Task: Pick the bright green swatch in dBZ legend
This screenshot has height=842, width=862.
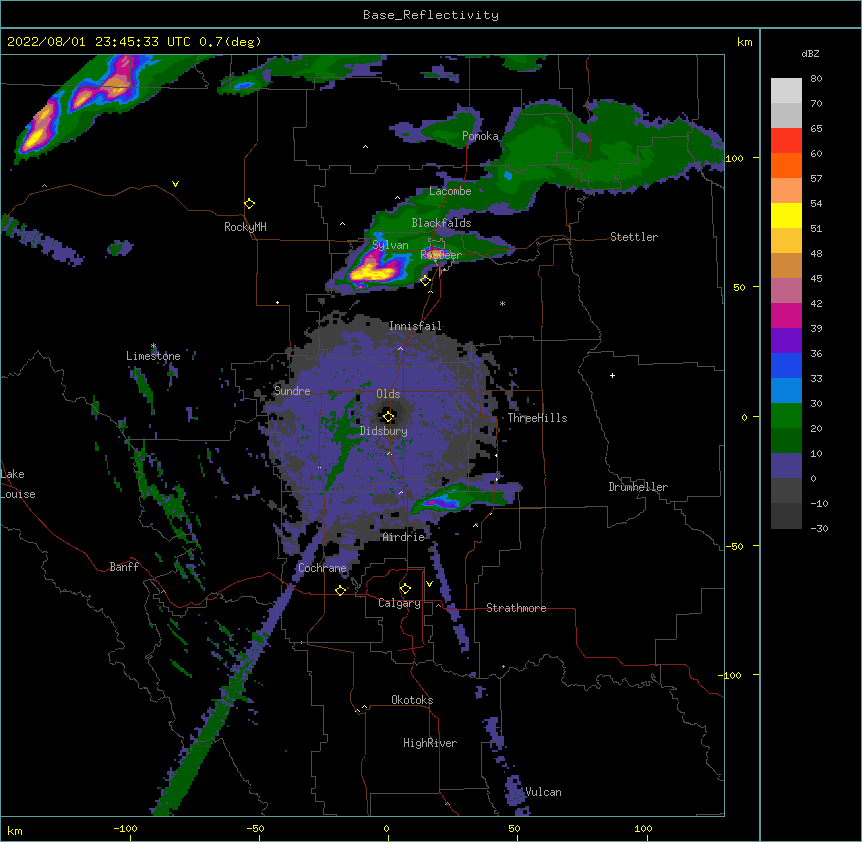Action: point(786,416)
